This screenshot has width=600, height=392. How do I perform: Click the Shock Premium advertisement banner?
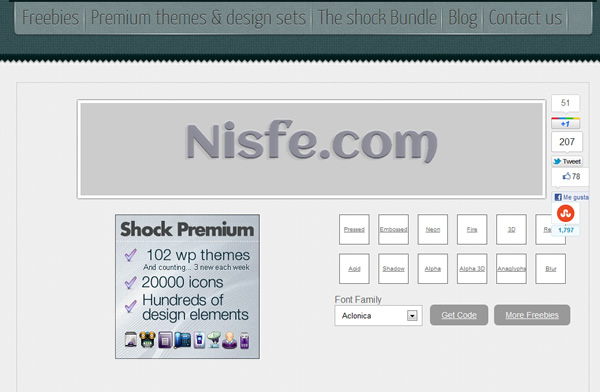(188, 286)
